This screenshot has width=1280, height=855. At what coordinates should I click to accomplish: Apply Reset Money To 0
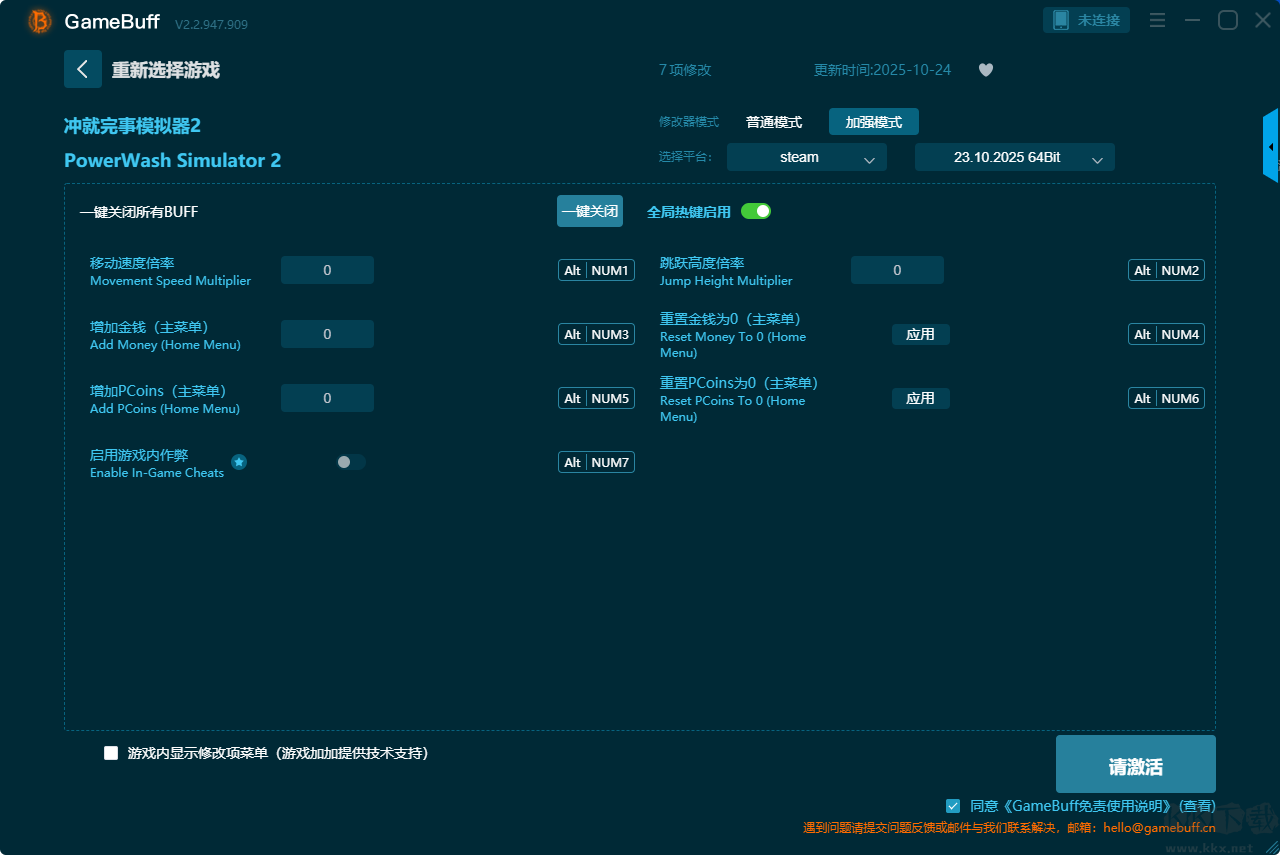(x=921, y=335)
